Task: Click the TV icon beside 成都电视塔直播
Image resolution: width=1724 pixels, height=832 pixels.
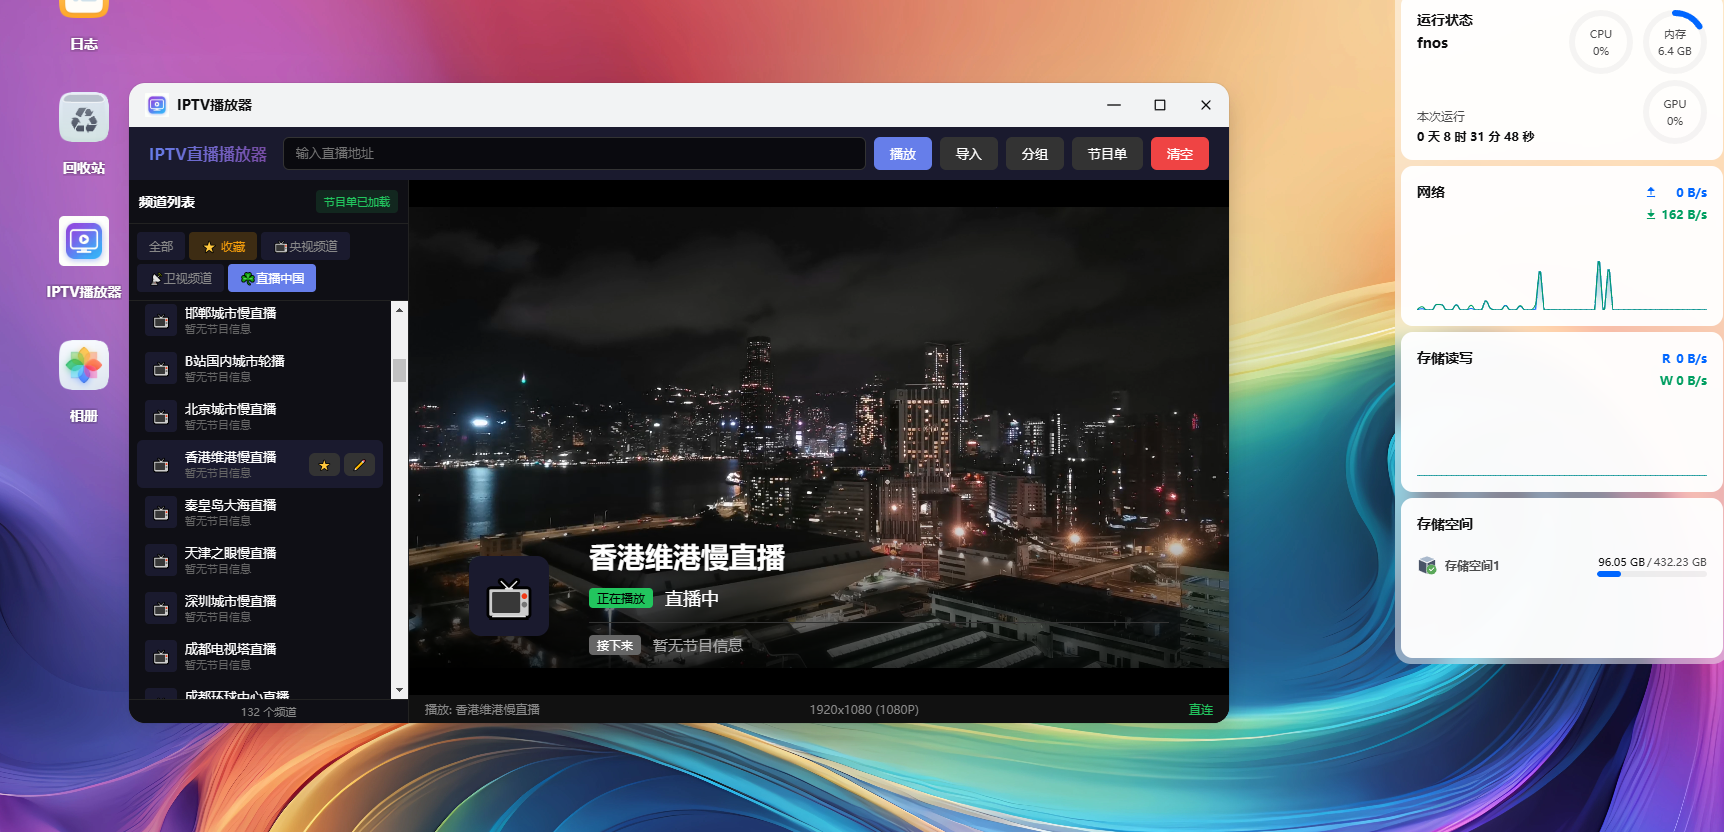Action: click(x=161, y=657)
